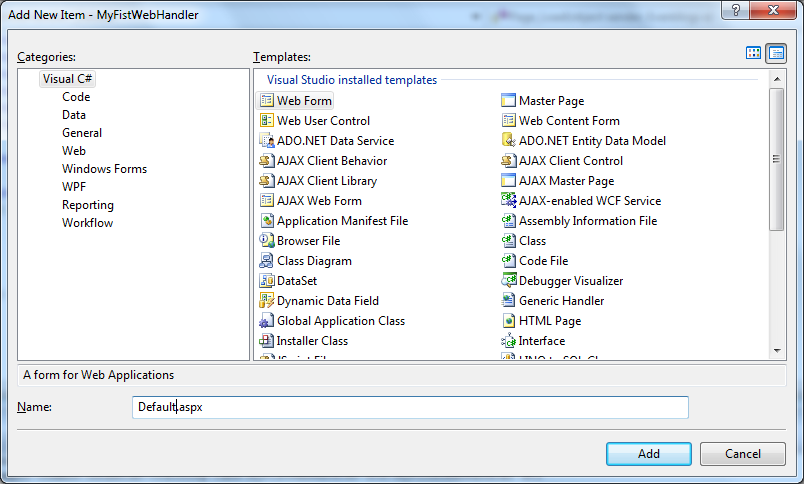Select the Visual C# category node
This screenshot has height=484, width=804.
click(x=68, y=79)
